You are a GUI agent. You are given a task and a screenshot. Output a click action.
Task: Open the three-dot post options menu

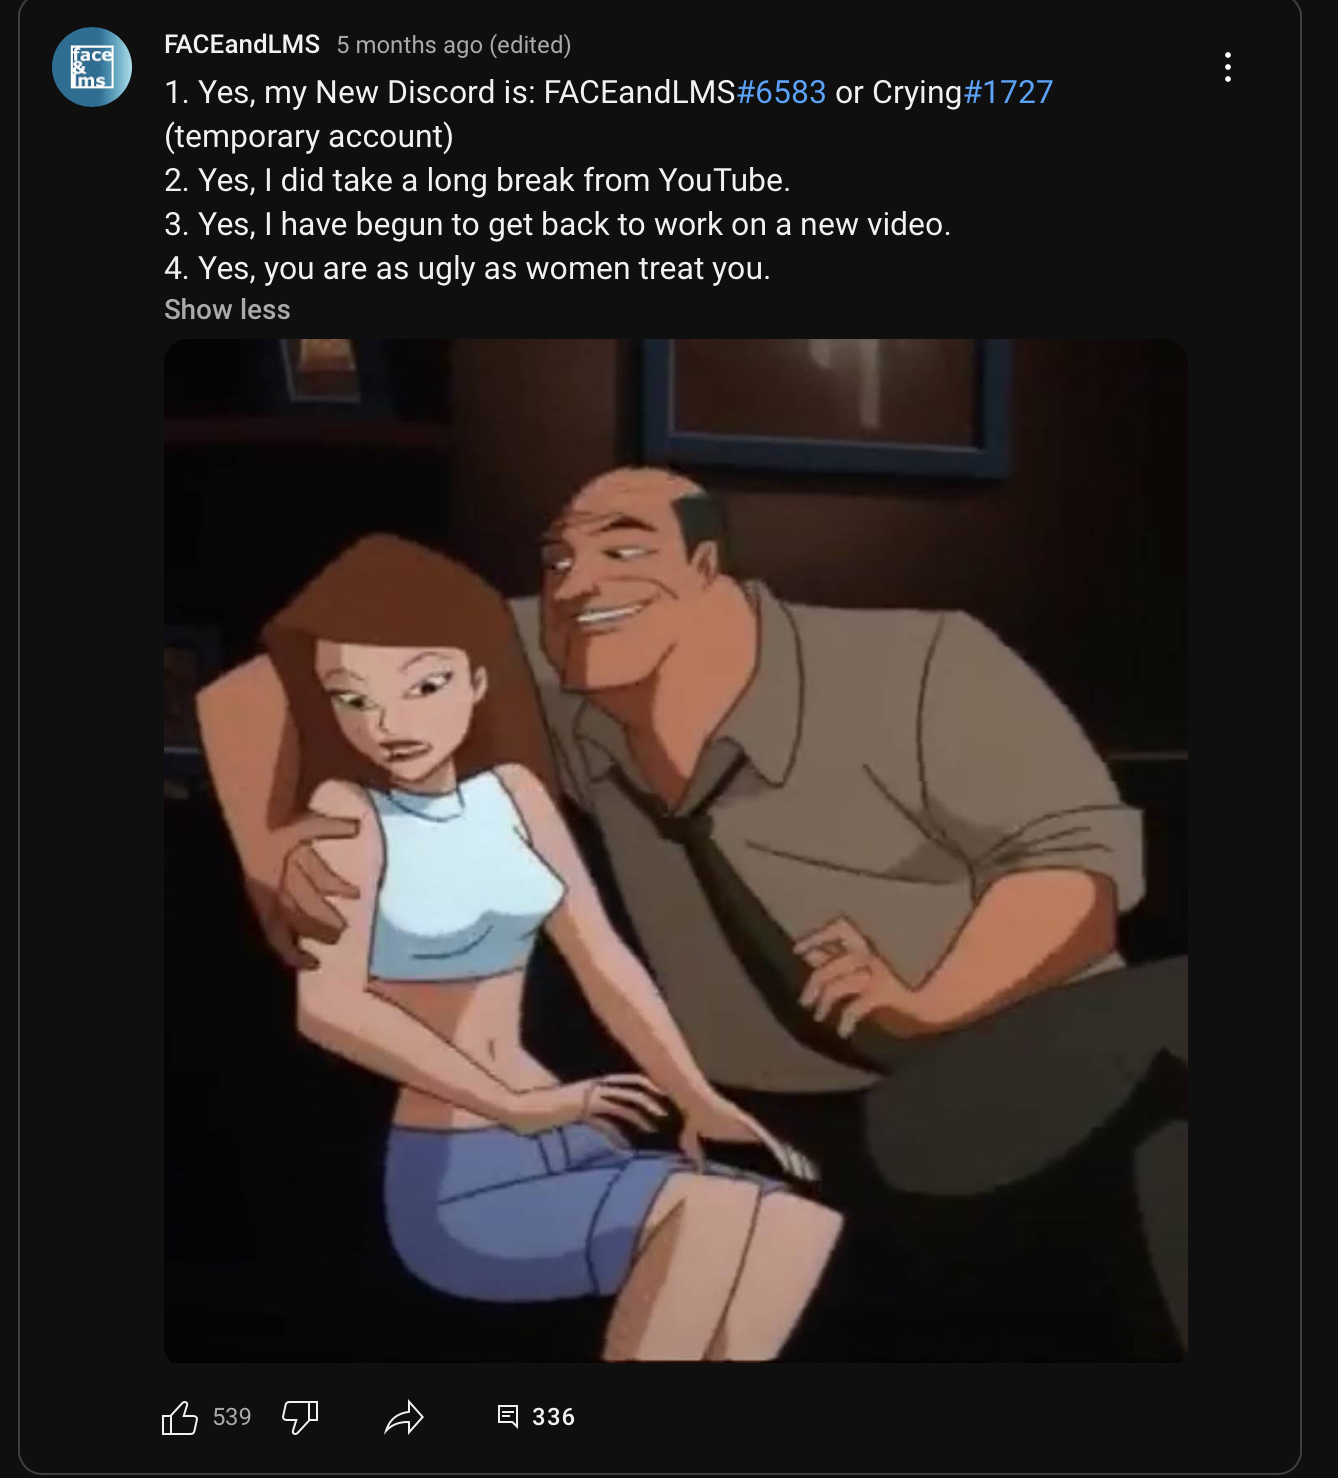pyautogui.click(x=1227, y=67)
